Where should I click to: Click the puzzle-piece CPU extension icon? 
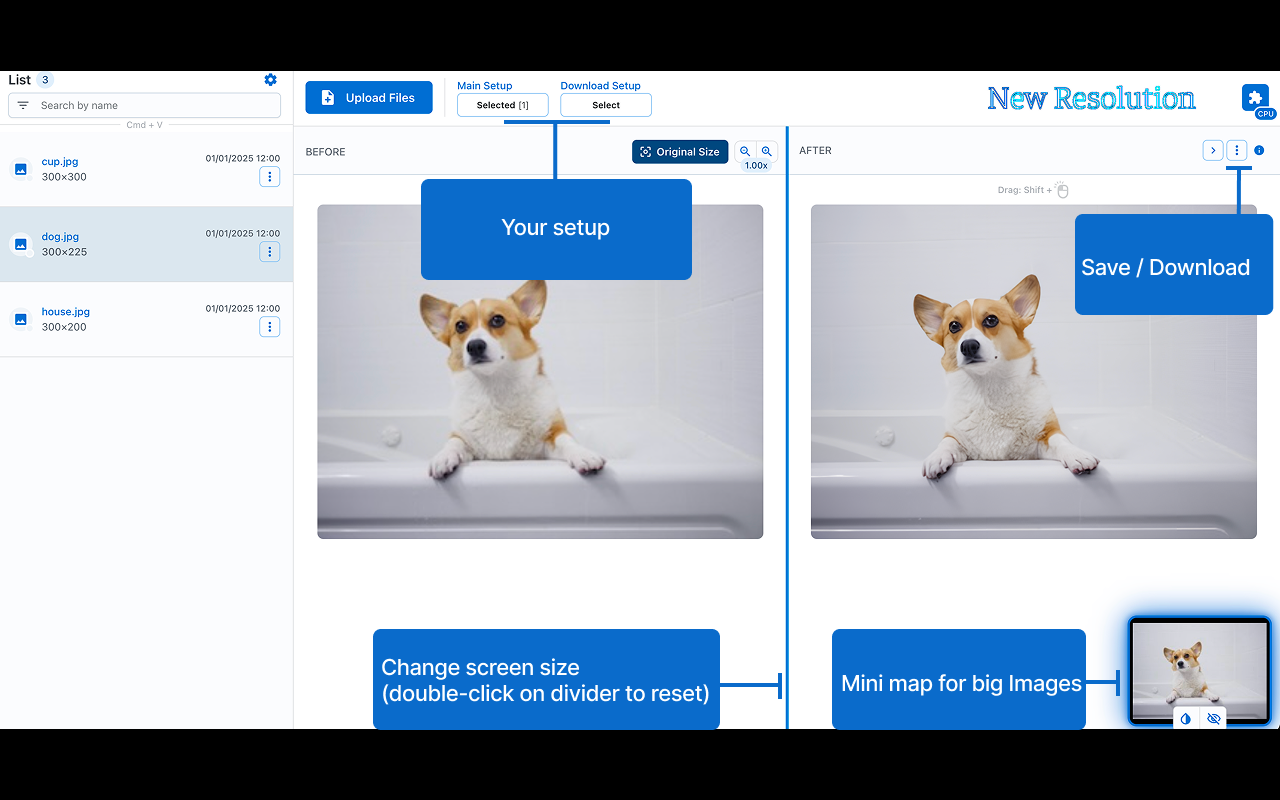[1256, 98]
